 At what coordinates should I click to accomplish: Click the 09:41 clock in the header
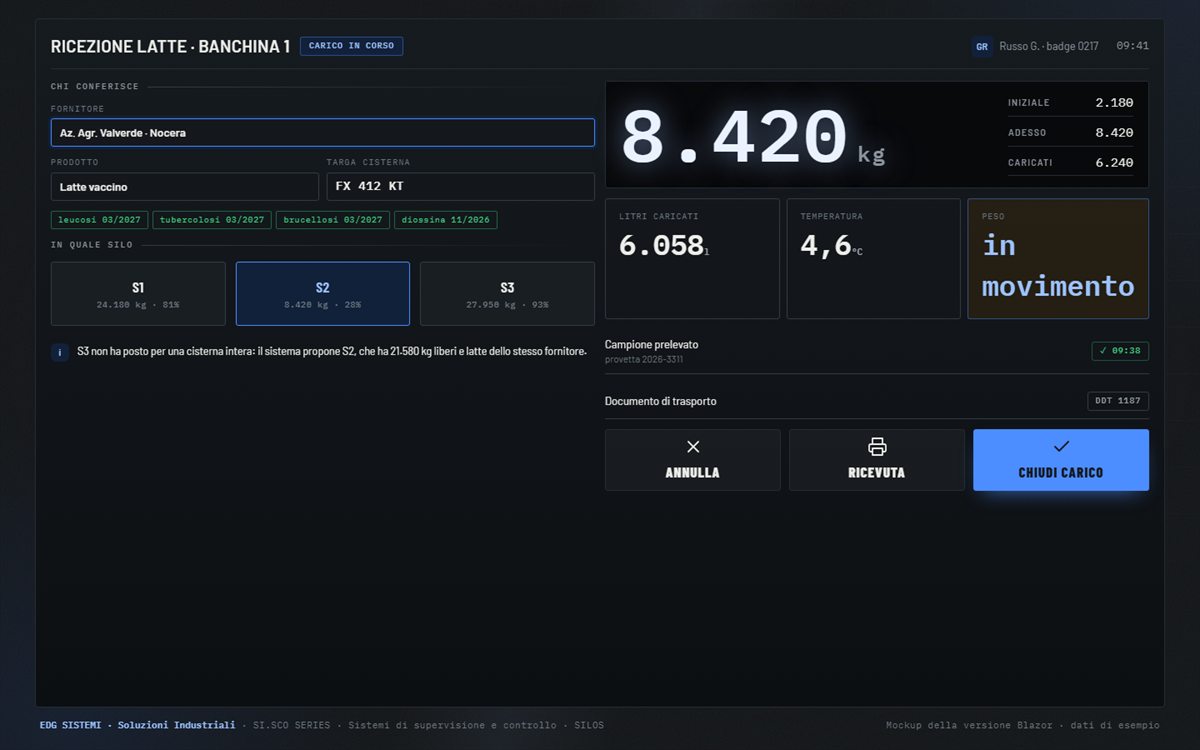(1132, 46)
